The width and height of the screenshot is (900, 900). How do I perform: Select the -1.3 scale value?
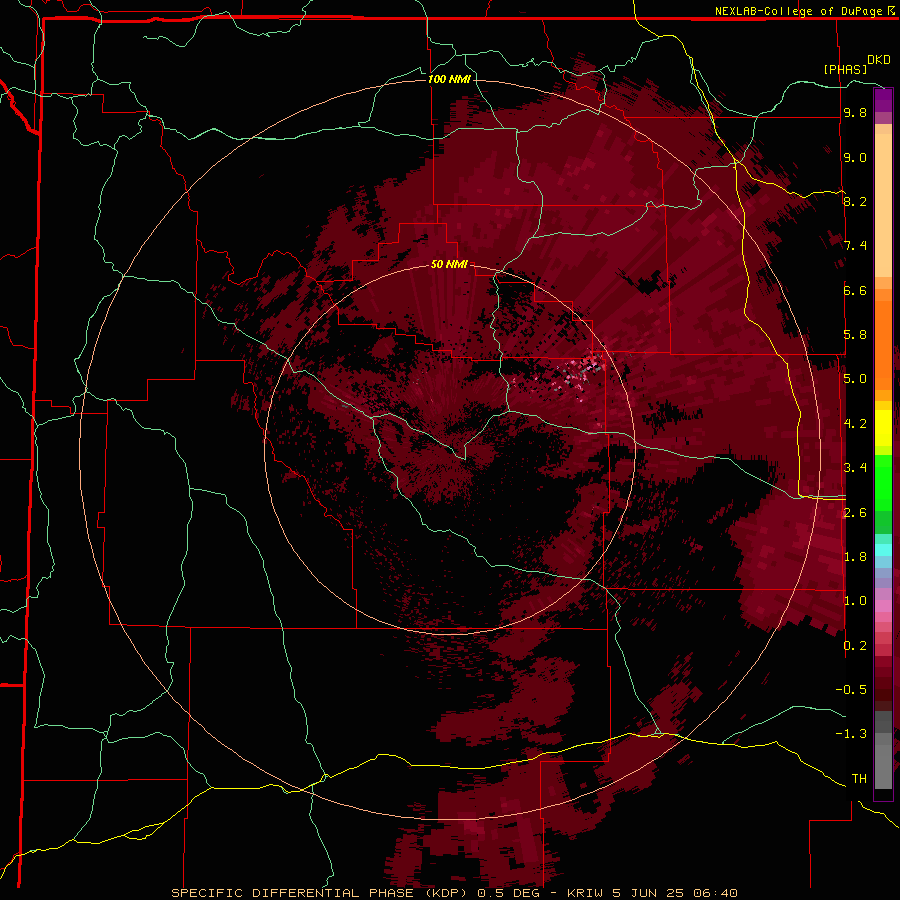click(x=851, y=734)
